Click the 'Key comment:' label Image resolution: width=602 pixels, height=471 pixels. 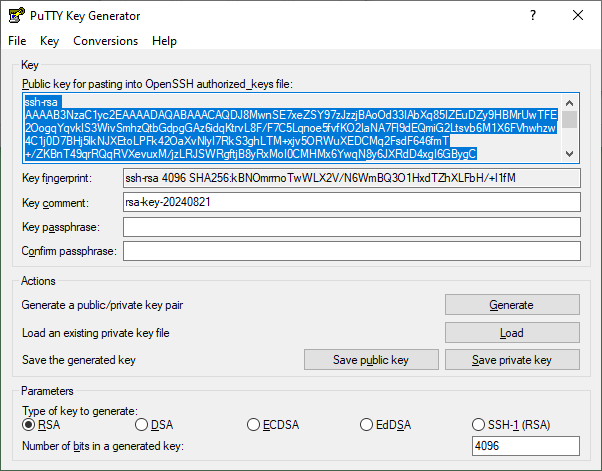click(55, 203)
